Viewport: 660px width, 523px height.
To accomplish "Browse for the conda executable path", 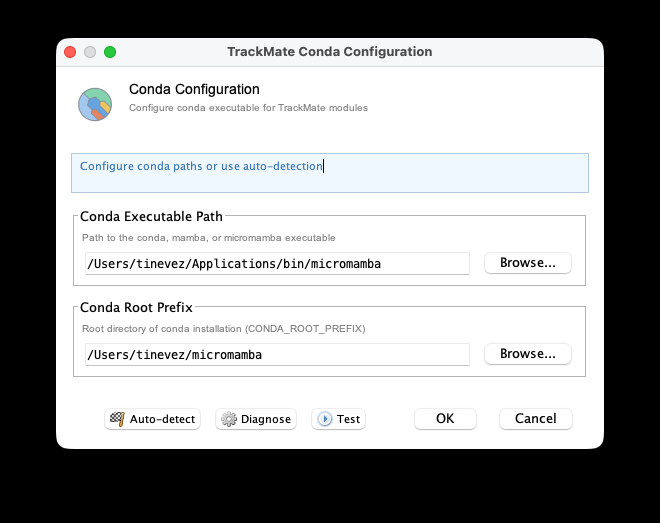I will click(x=527, y=263).
